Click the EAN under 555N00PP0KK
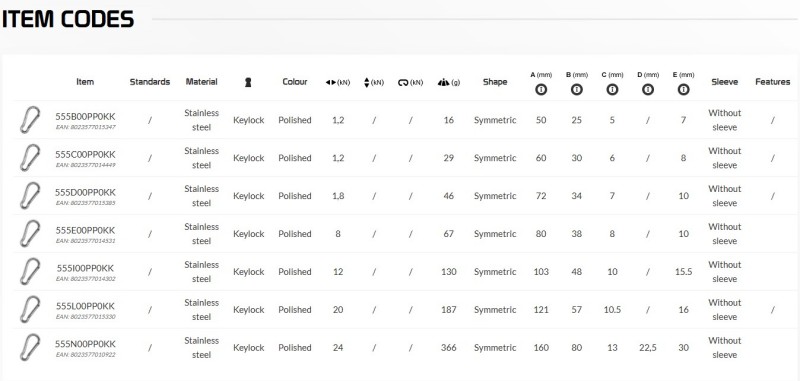The width and height of the screenshot is (800, 381). click(x=85, y=354)
